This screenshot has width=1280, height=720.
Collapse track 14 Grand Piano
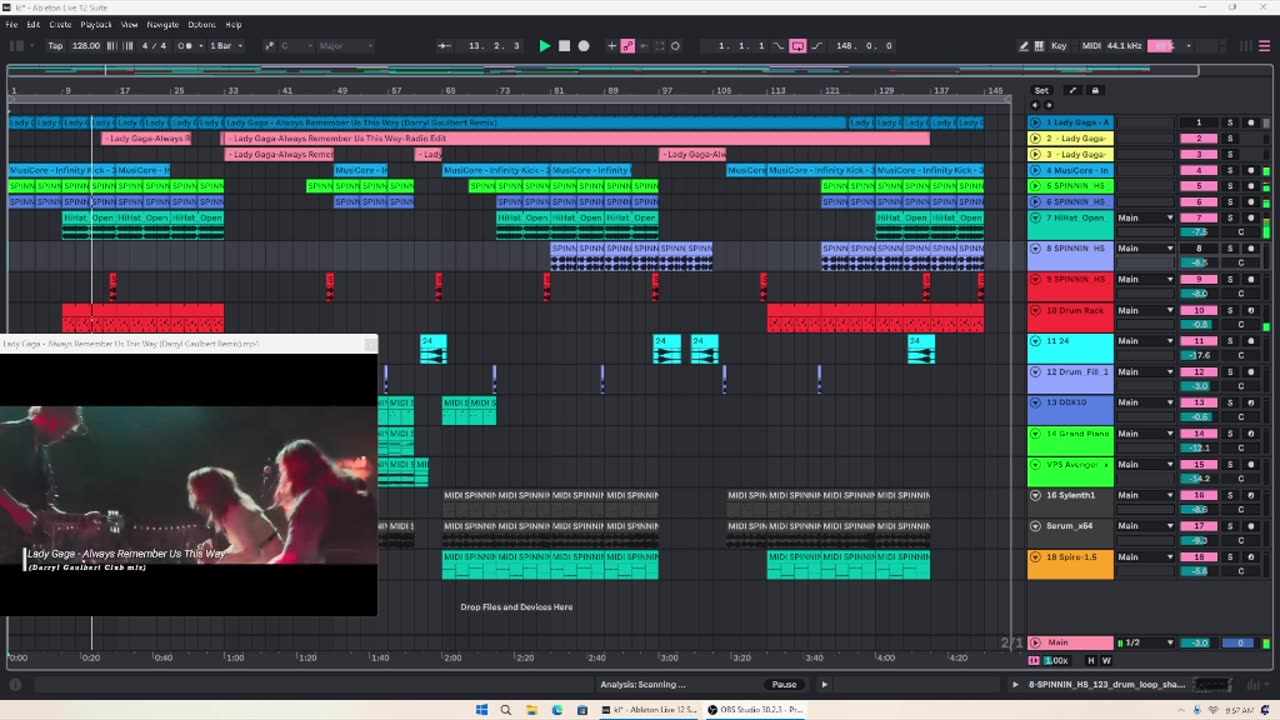click(1036, 434)
